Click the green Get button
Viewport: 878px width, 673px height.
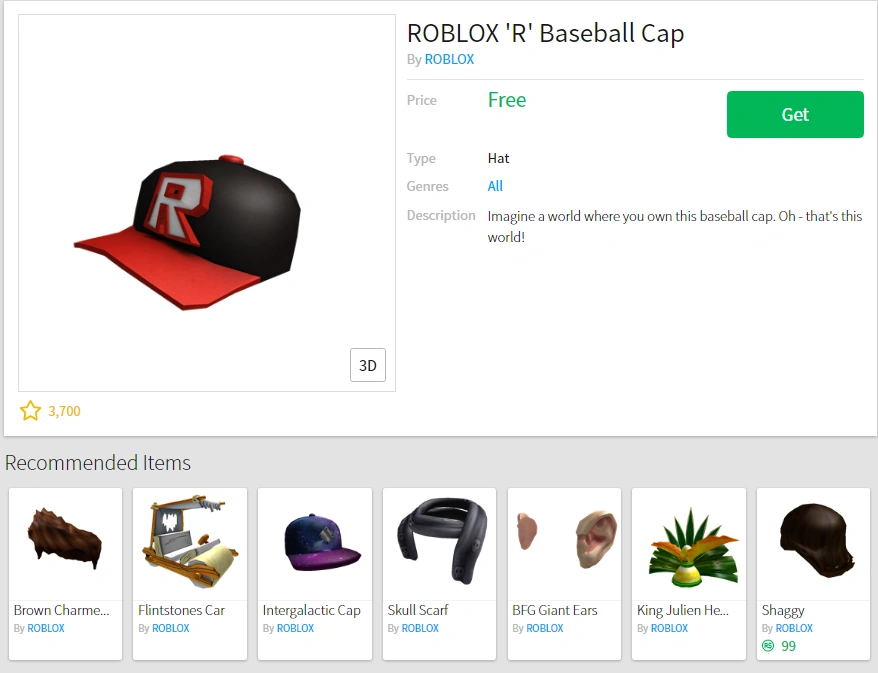tap(795, 114)
